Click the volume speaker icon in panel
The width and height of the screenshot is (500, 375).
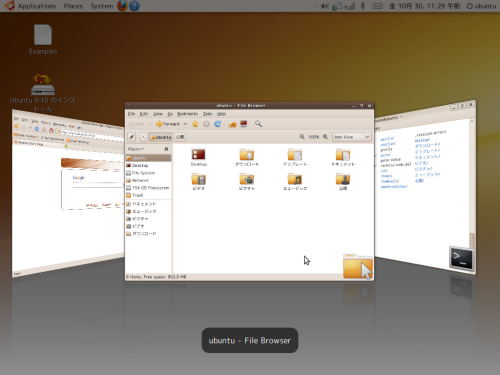pos(324,6)
